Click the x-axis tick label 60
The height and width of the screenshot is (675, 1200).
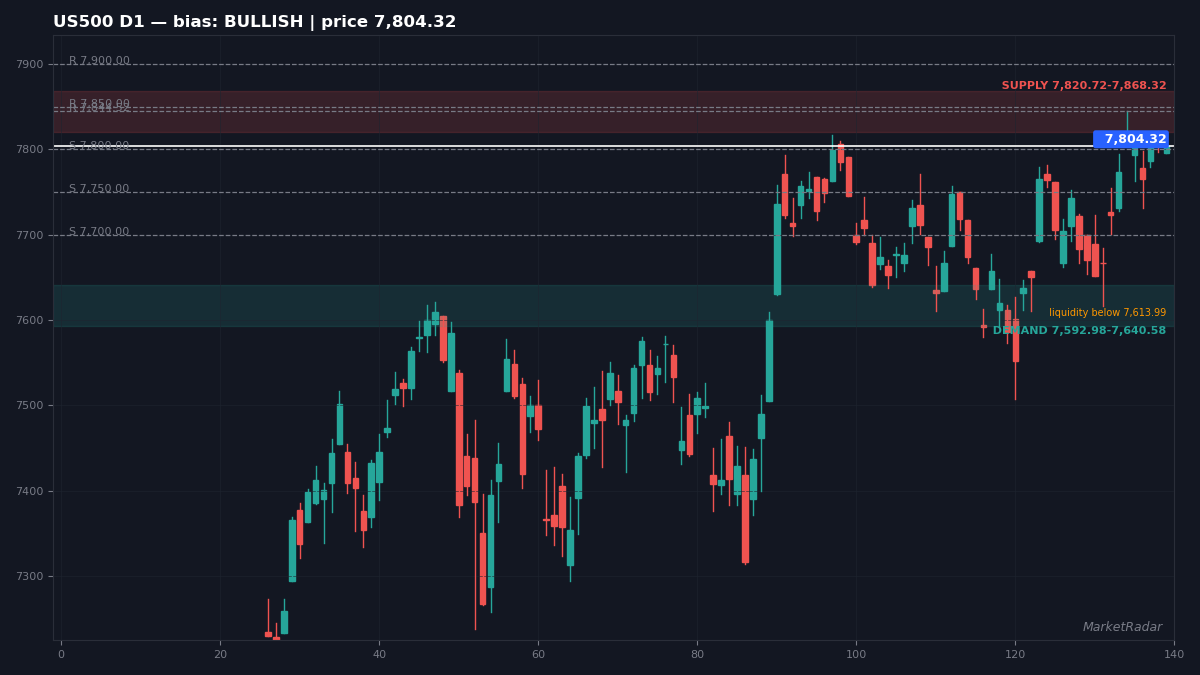(x=538, y=654)
